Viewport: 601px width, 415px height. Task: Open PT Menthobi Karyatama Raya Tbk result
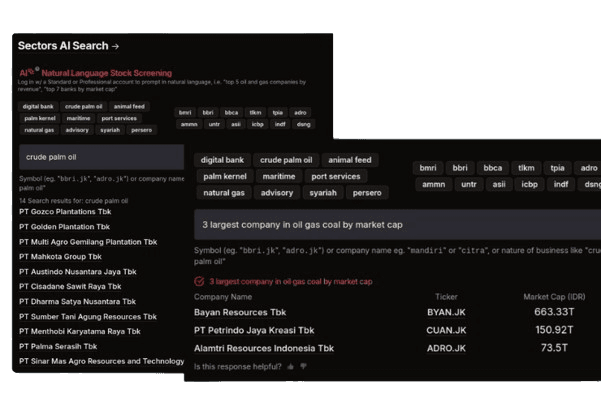pyautogui.click(x=80, y=331)
